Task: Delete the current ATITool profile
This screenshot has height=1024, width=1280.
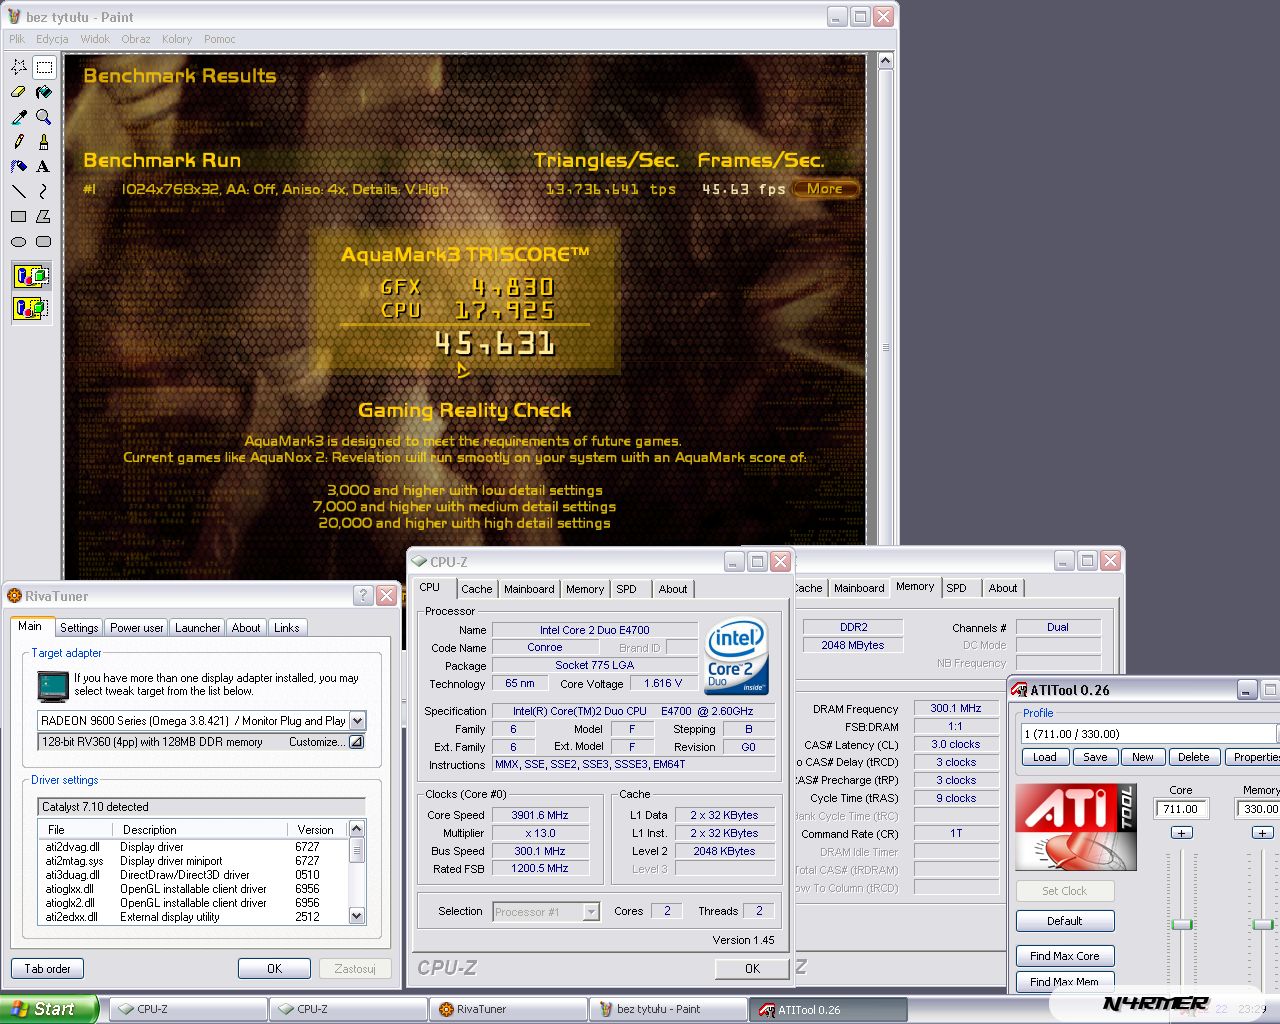Action: click(x=1193, y=757)
